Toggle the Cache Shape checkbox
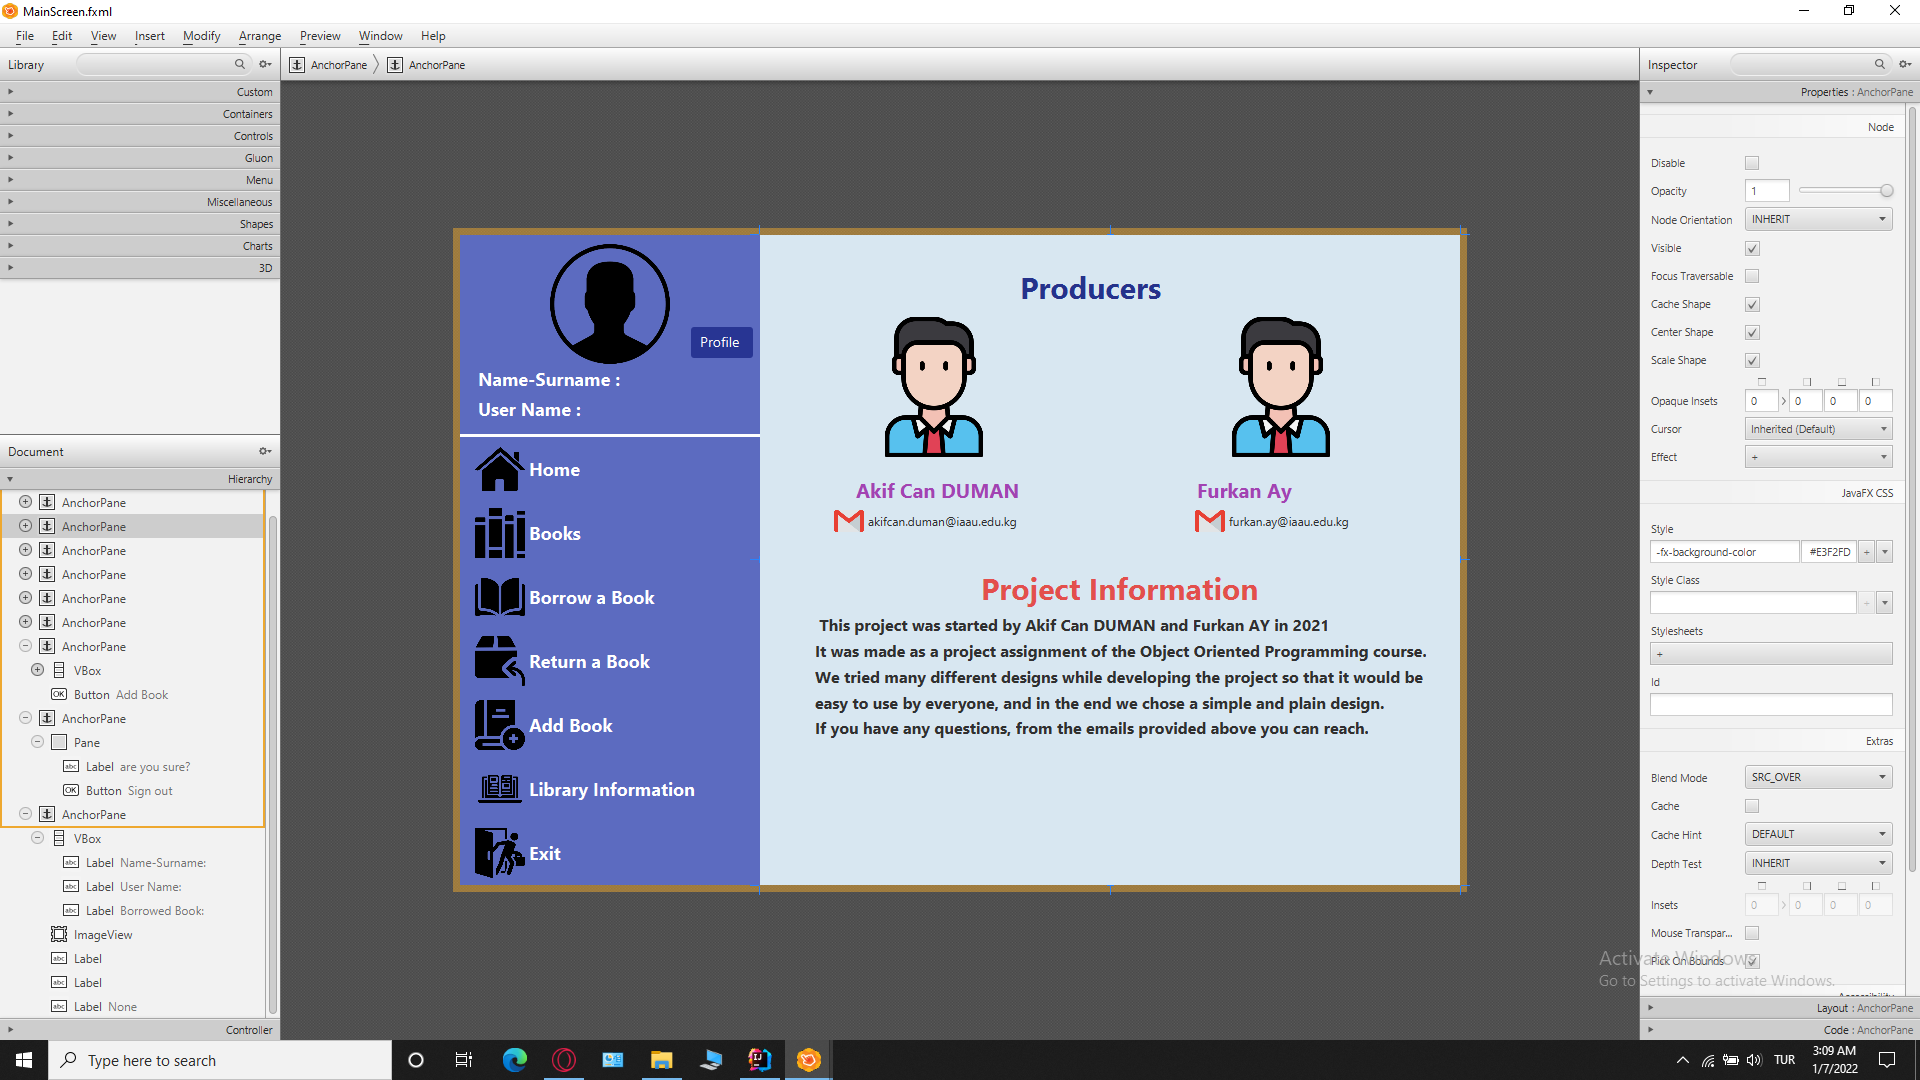Viewport: 1920px width, 1080px height. [x=1752, y=304]
